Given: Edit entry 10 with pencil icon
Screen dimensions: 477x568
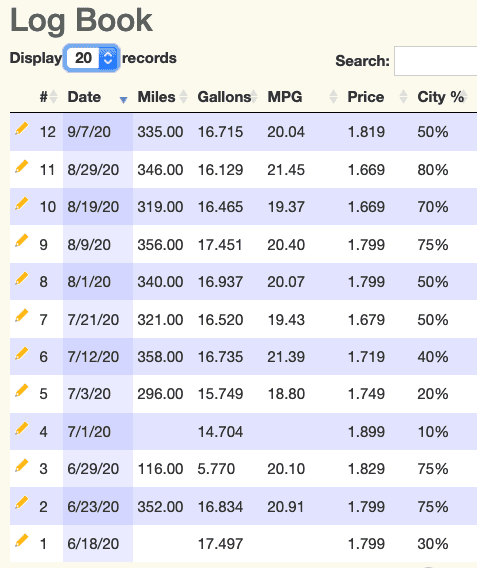Looking at the screenshot, I should pos(21,204).
